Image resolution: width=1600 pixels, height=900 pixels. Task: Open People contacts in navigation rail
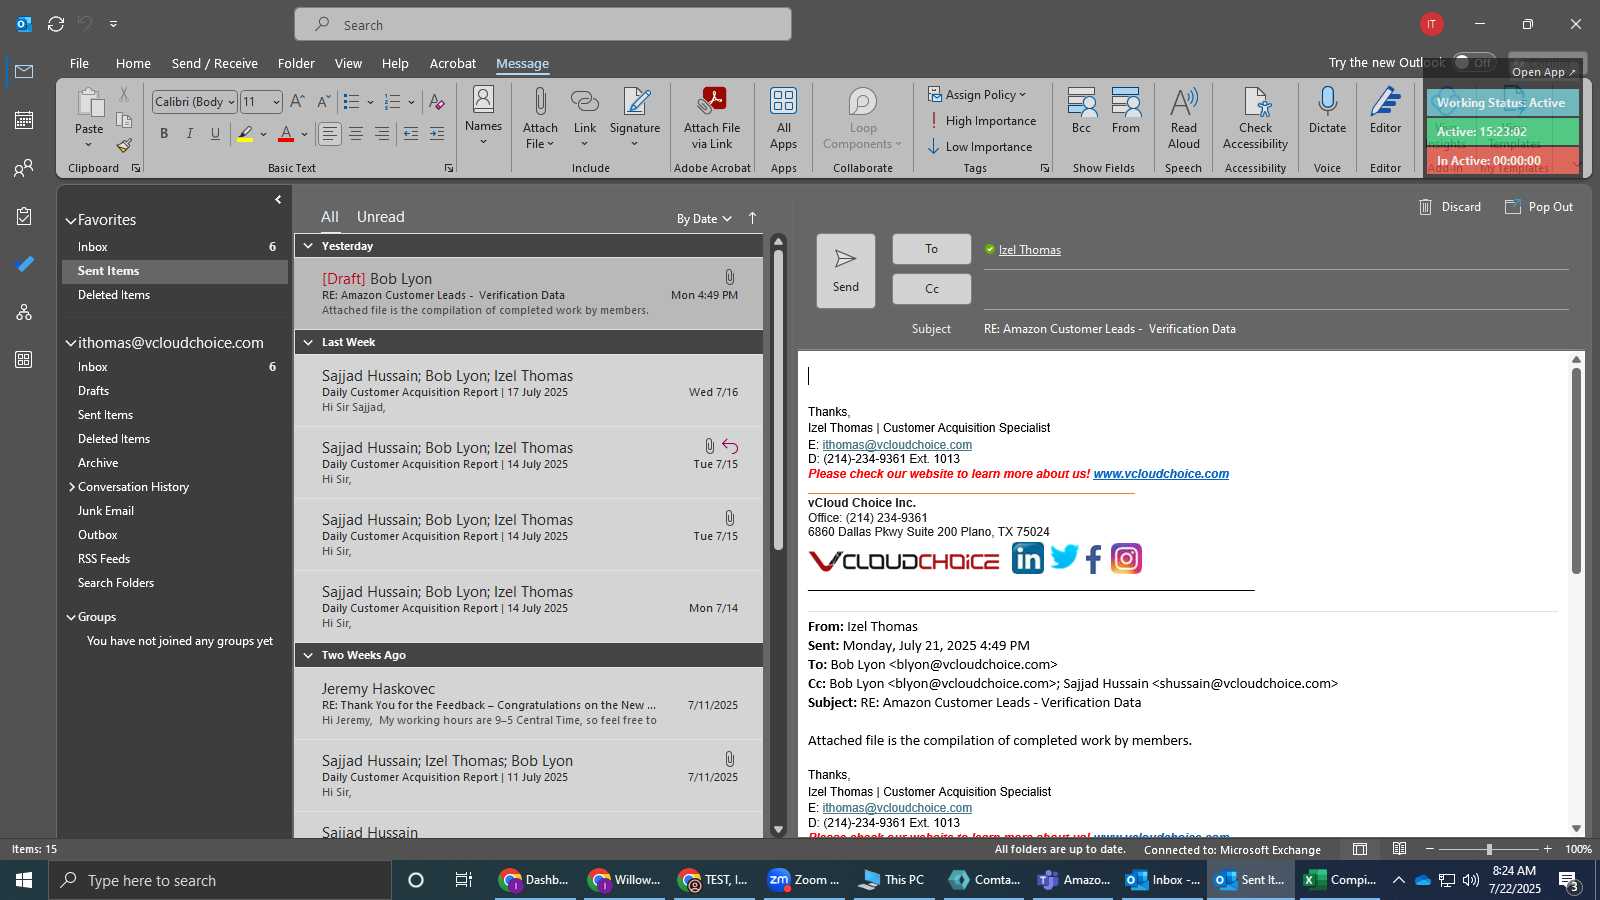24,168
